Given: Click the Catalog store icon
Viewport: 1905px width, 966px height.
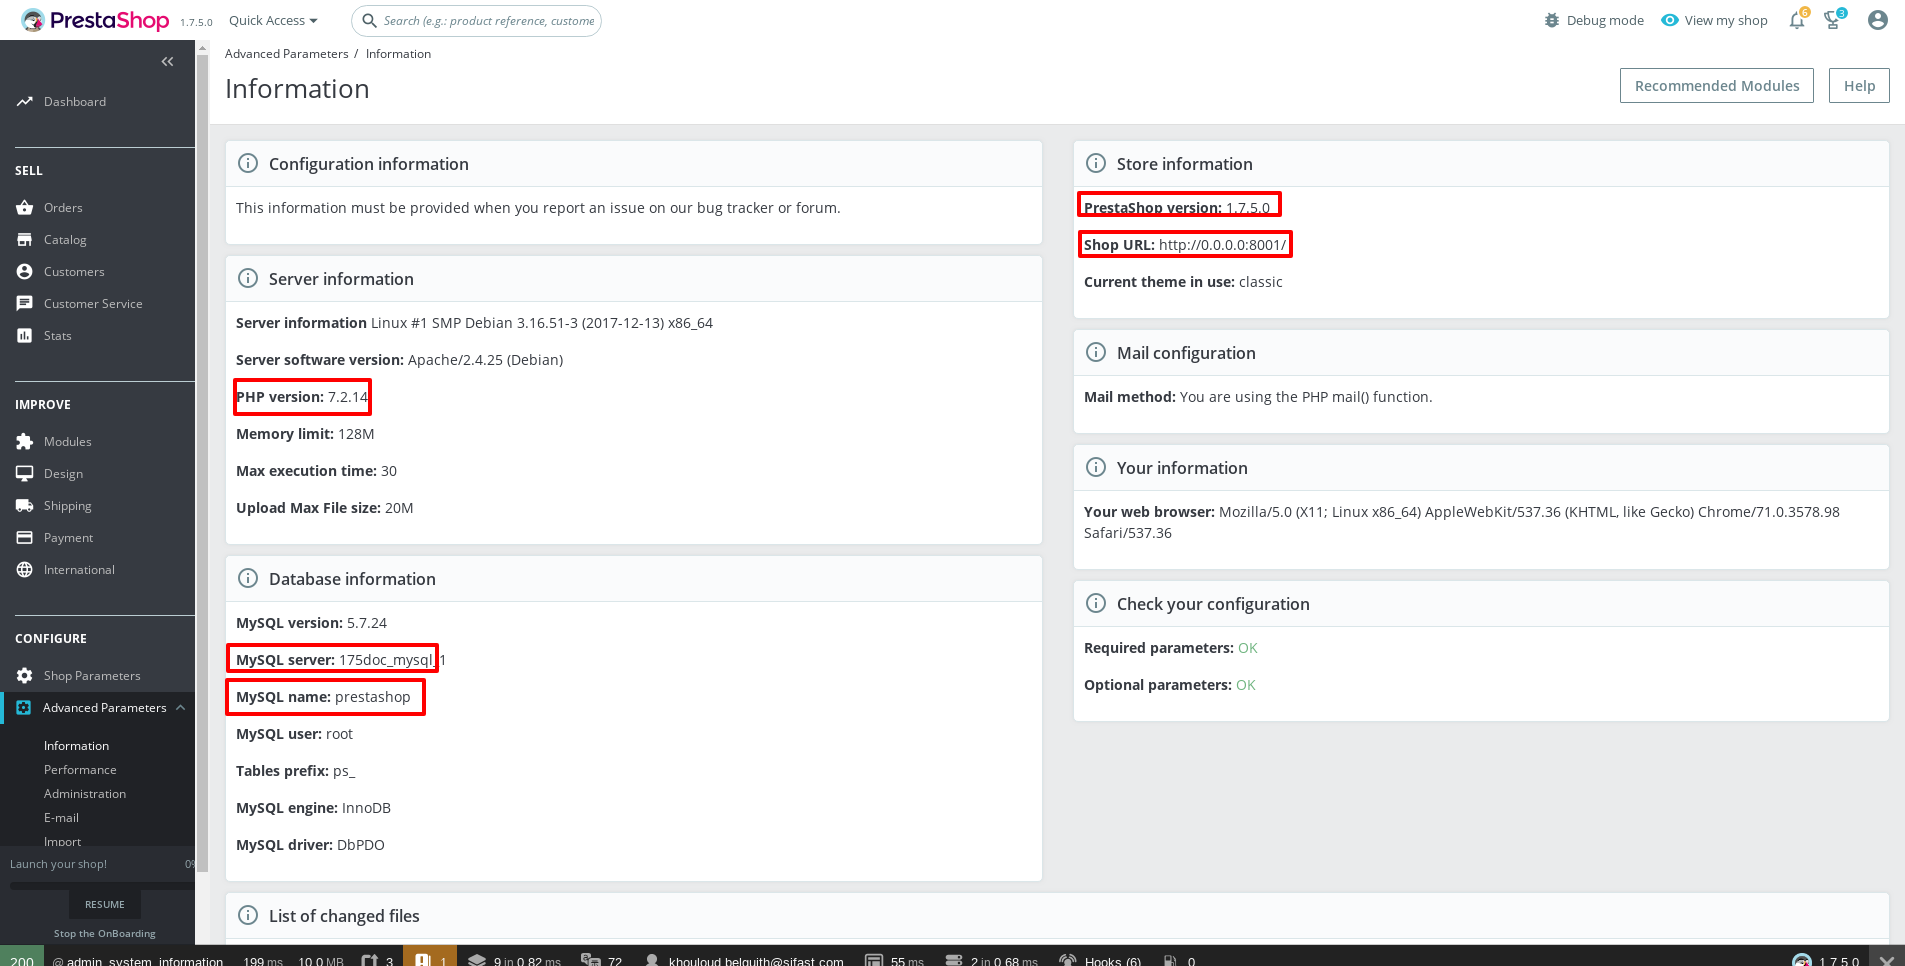Looking at the screenshot, I should (25, 240).
